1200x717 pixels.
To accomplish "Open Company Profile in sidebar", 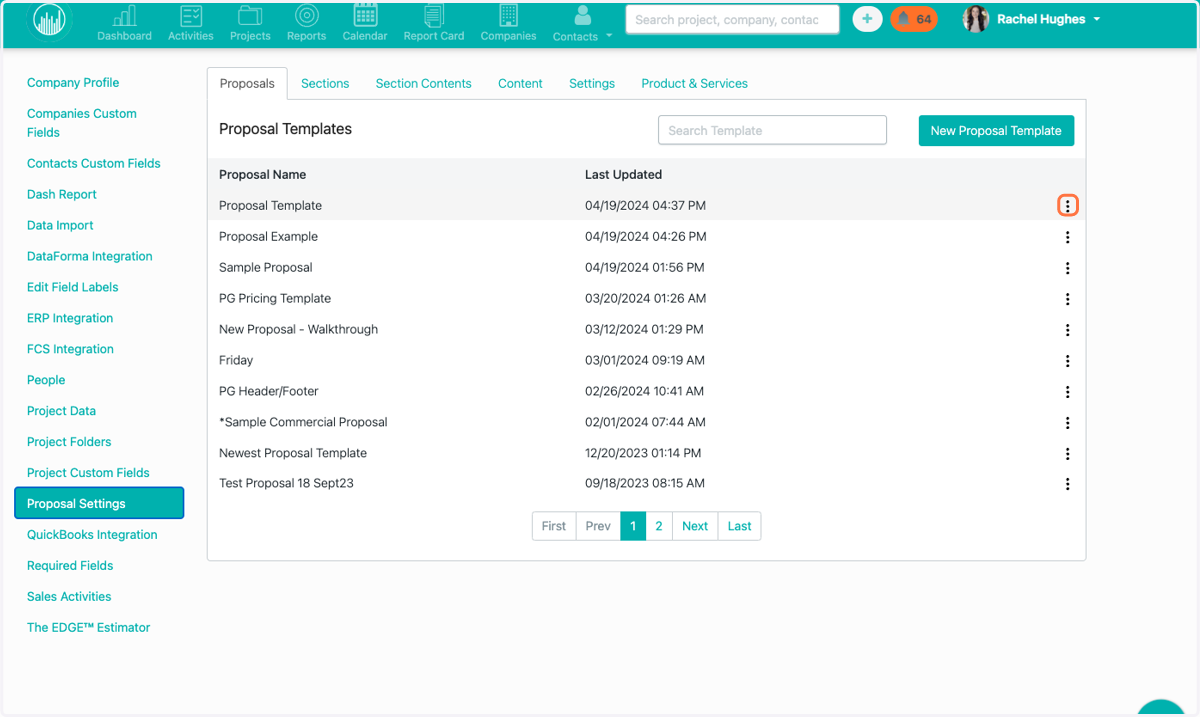I will 73,83.
